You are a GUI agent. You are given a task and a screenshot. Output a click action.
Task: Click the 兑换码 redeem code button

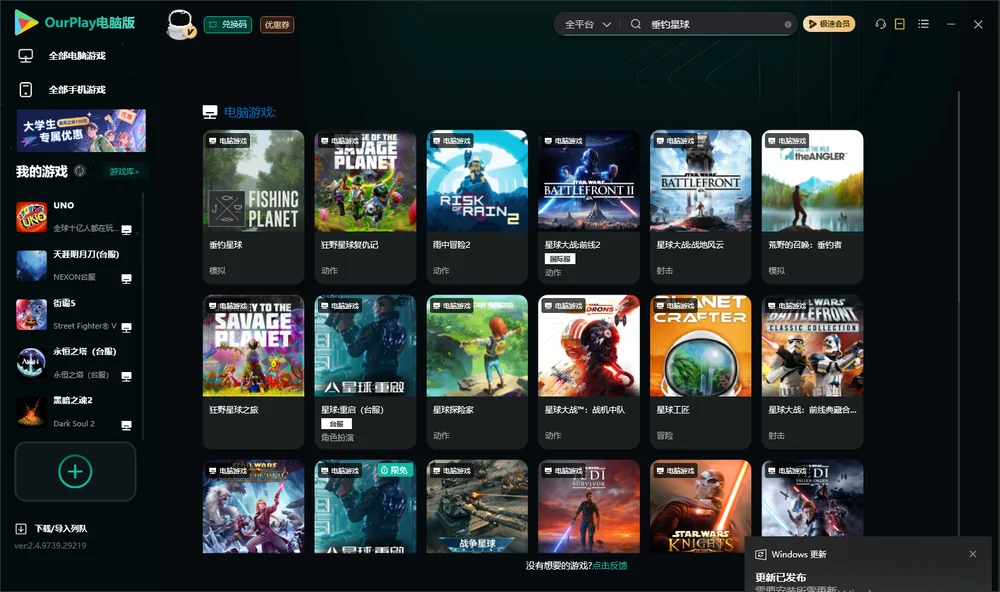228,25
